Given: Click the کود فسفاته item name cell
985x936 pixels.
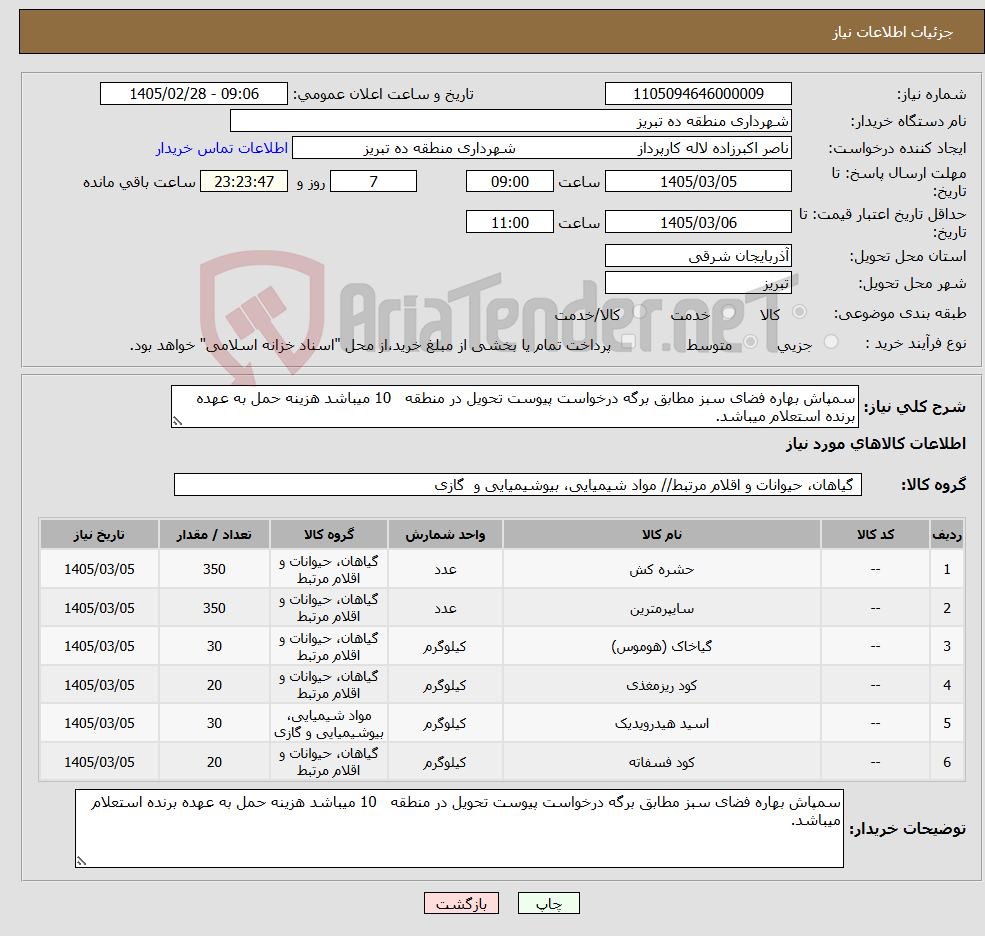Looking at the screenshot, I should [x=661, y=762].
